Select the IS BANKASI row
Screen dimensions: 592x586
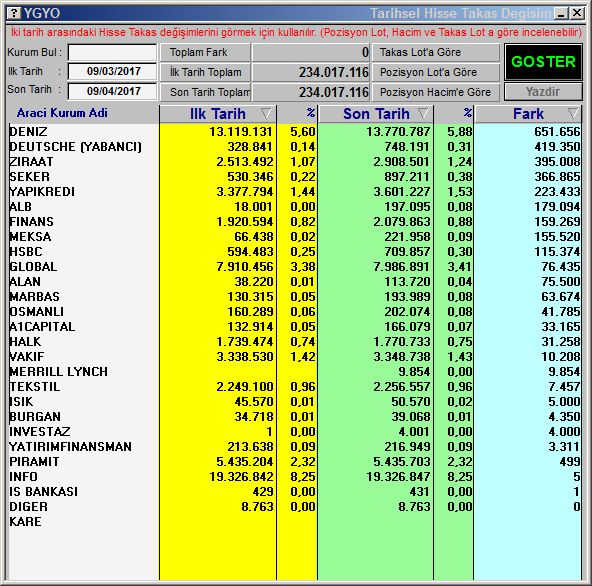point(294,492)
